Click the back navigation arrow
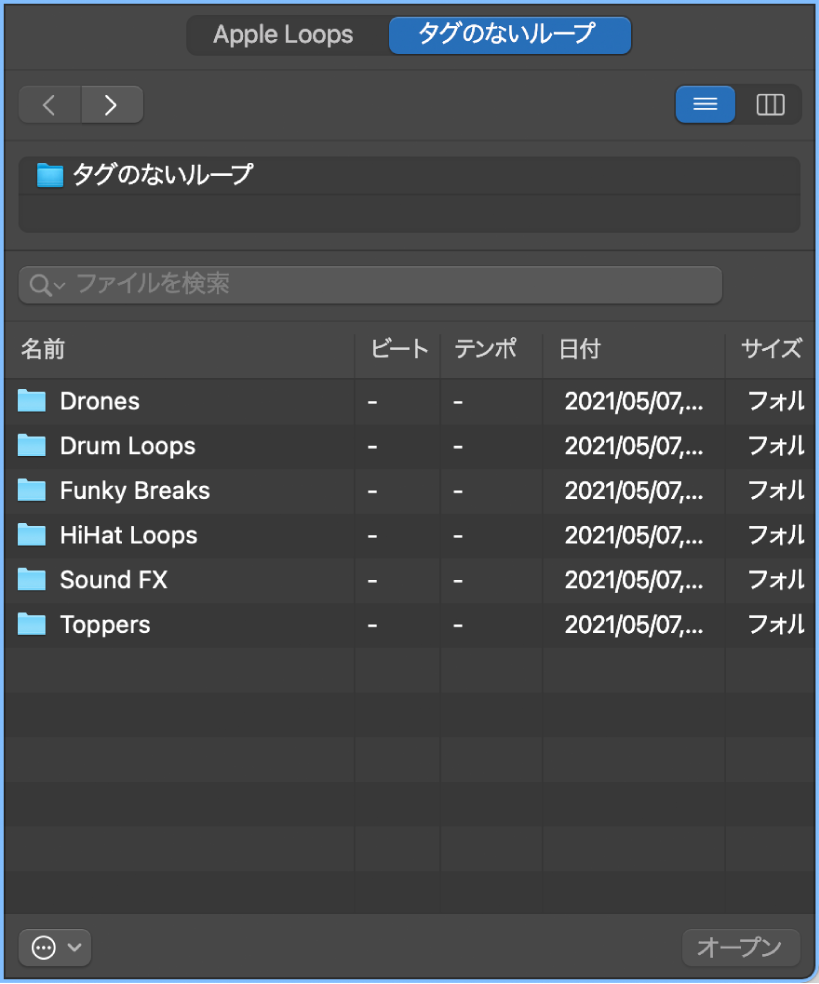This screenshot has height=984, width=819. click(x=49, y=104)
